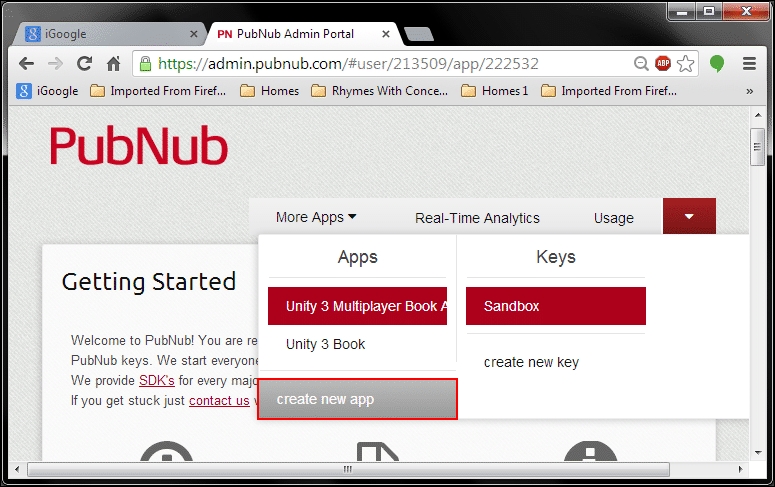Screen dimensions: 775x487
Task: Bookmark page with the star icon
Action: [686, 63]
